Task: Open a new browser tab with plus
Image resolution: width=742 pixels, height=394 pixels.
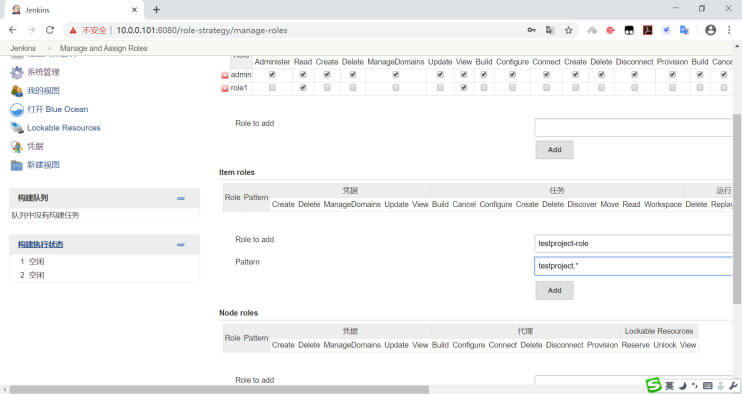Action: (x=156, y=9)
